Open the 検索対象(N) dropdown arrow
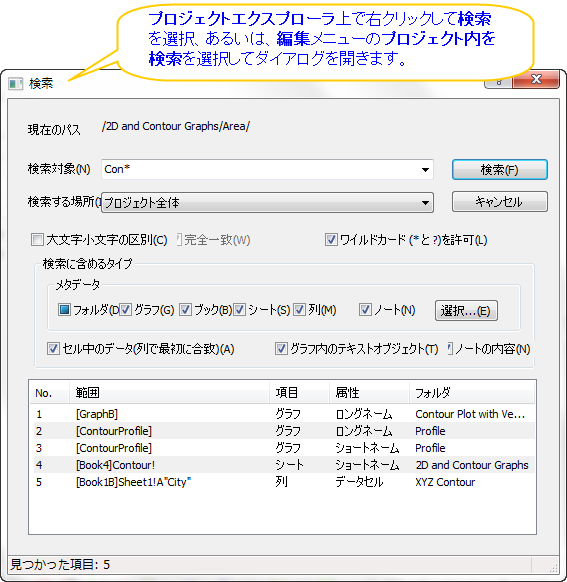The height and width of the screenshot is (582, 567). pos(425,170)
